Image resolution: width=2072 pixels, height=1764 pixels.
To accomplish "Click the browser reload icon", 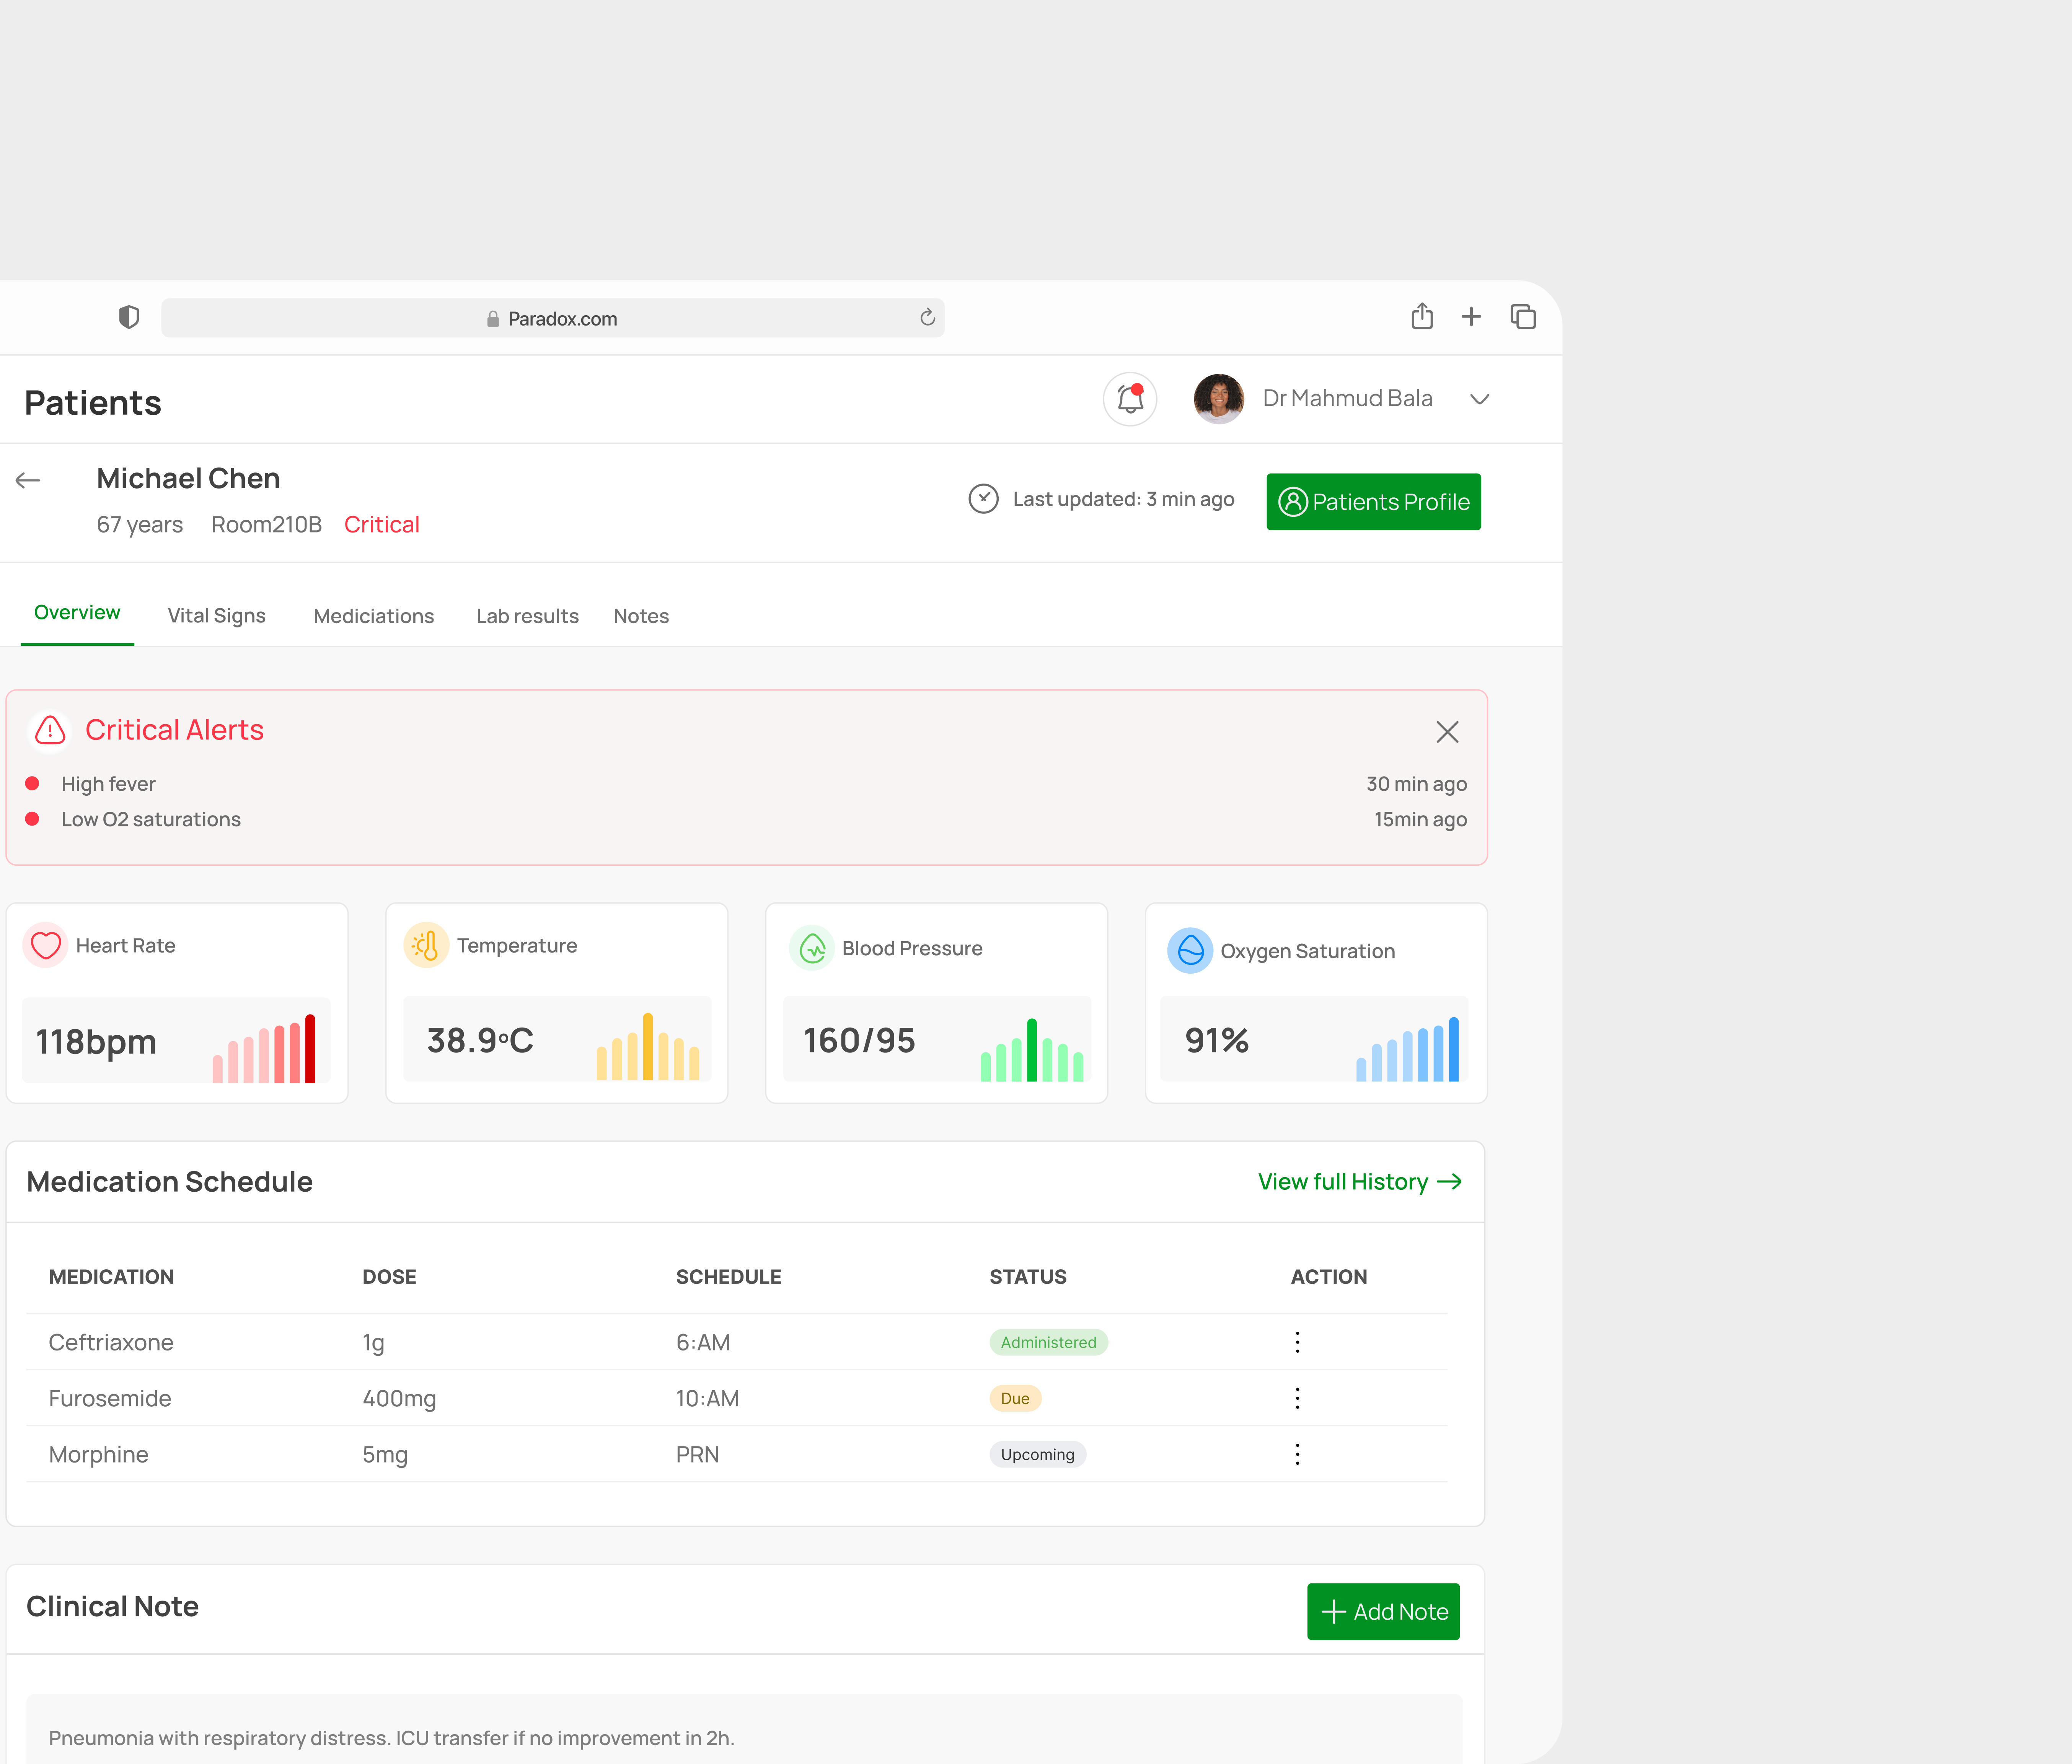I will tap(927, 318).
